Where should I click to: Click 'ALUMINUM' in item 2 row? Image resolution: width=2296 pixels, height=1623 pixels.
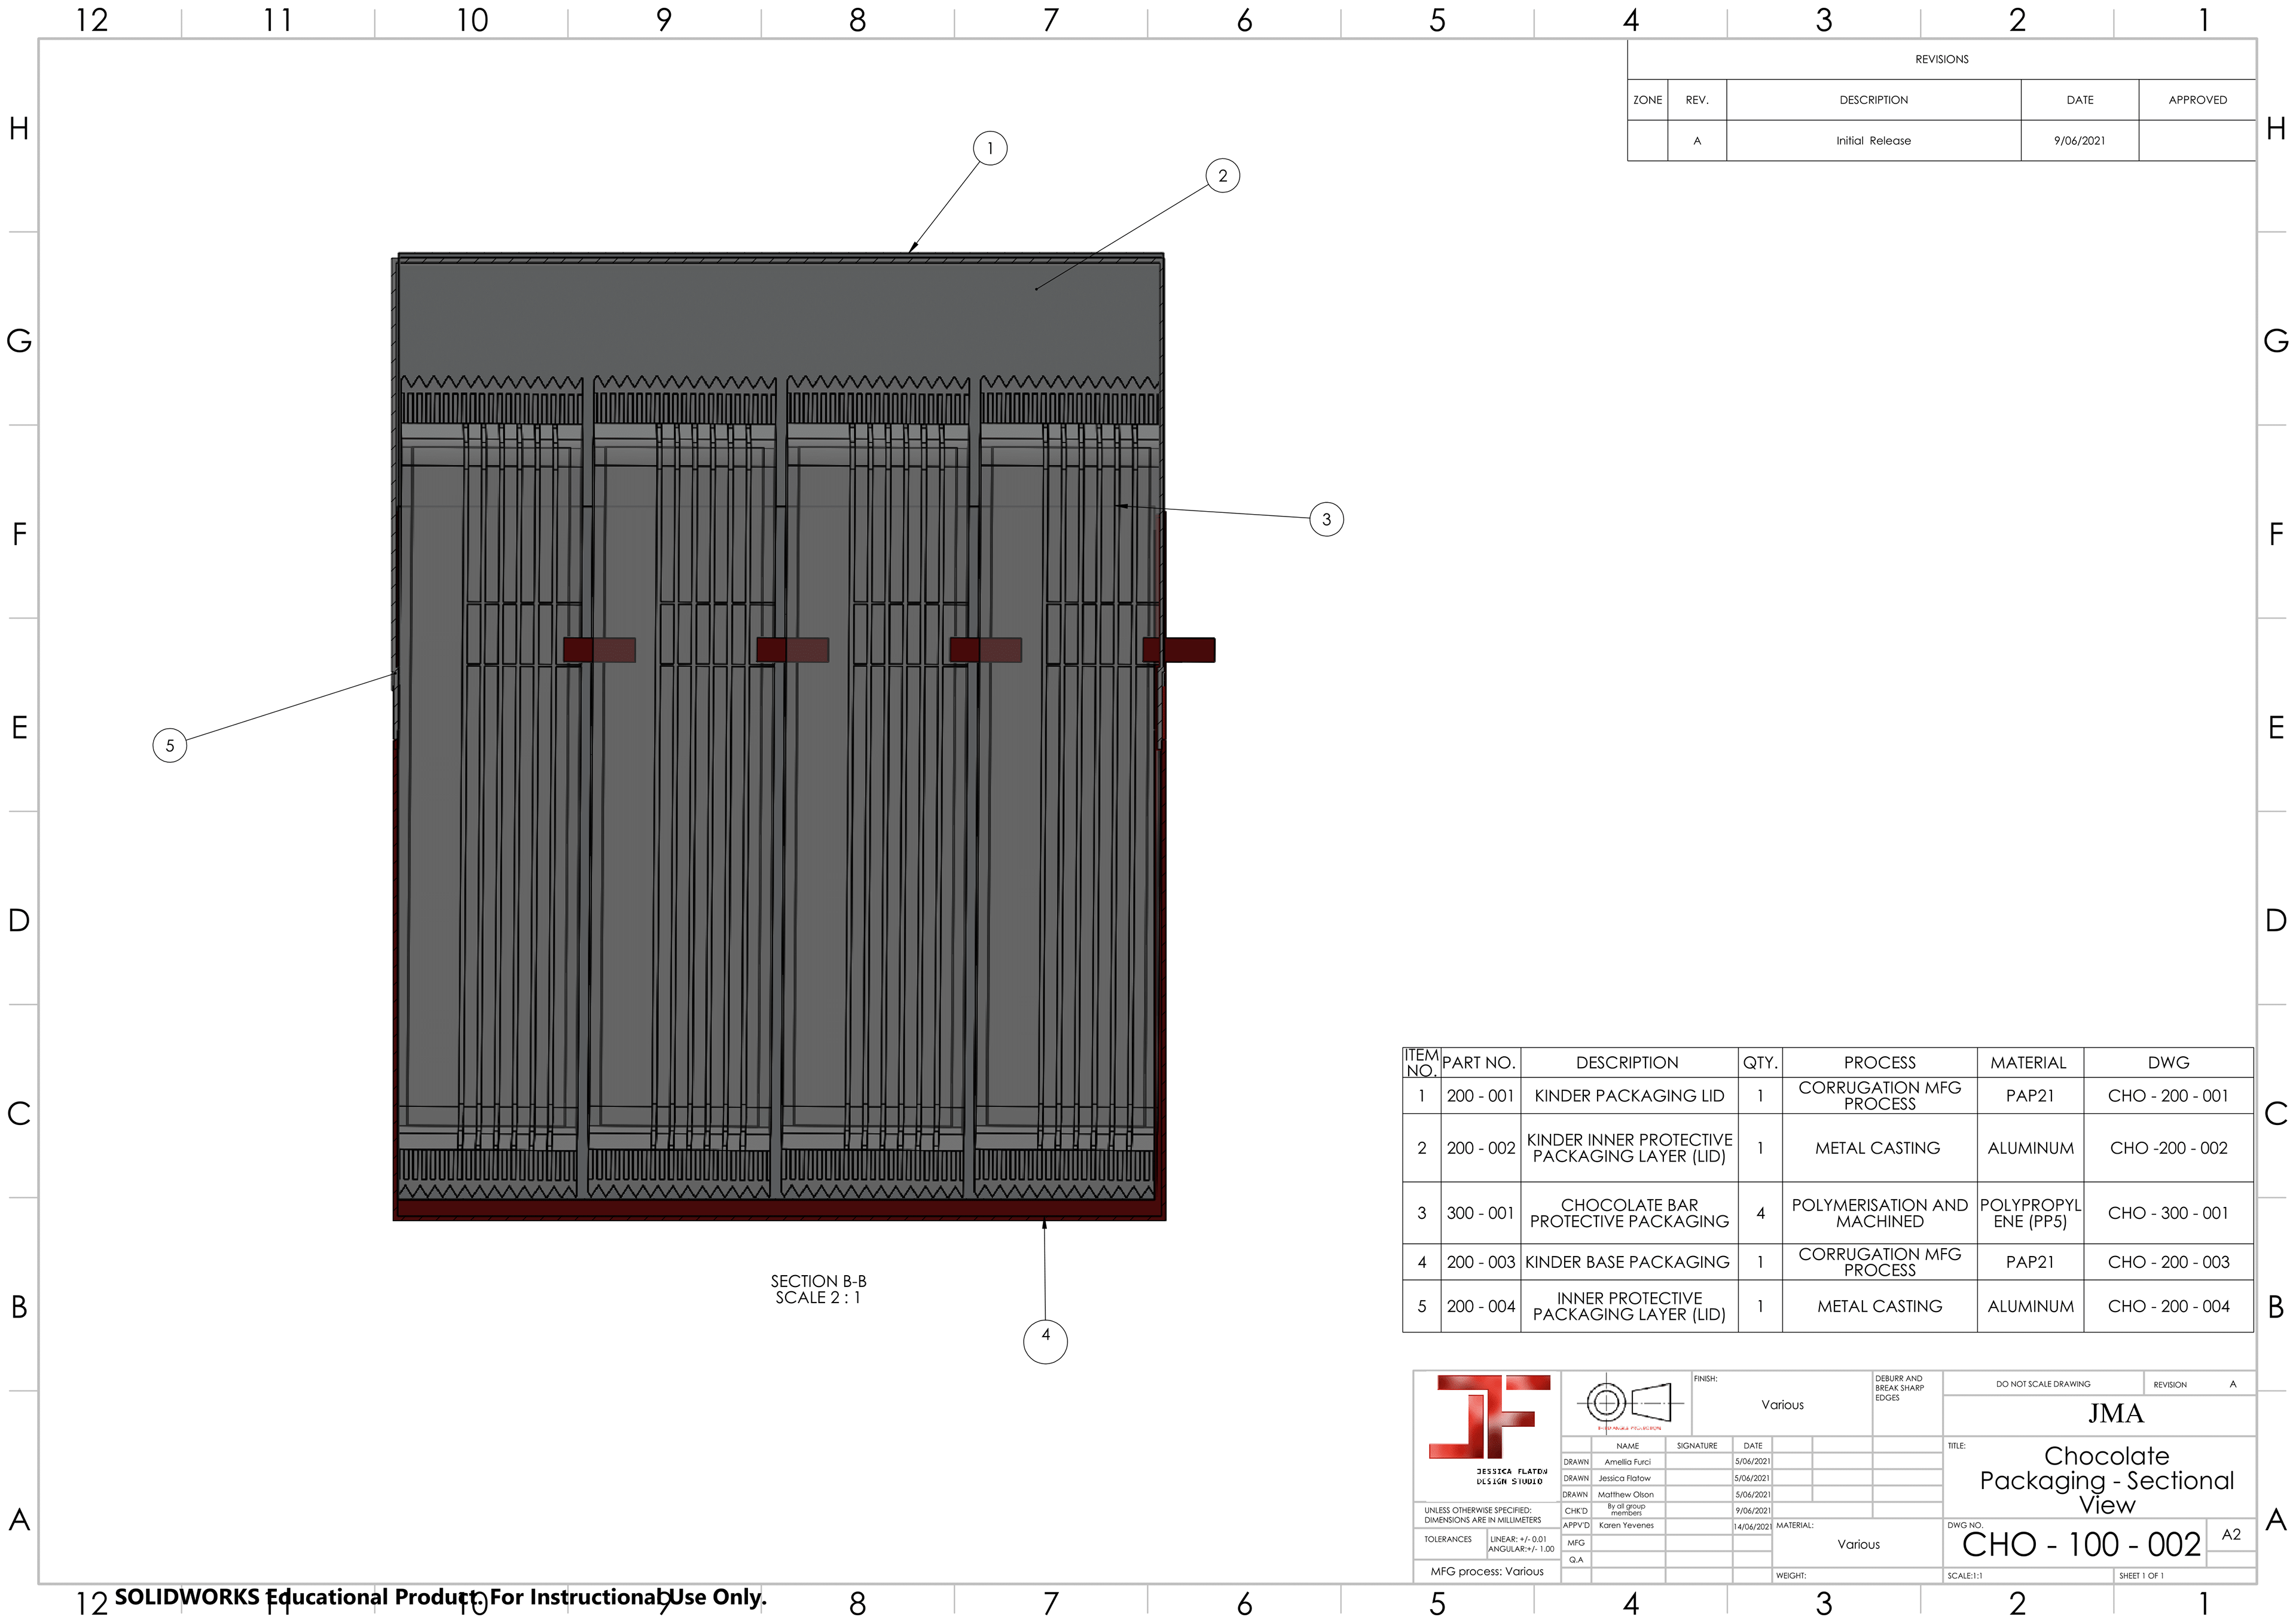2030,1148
